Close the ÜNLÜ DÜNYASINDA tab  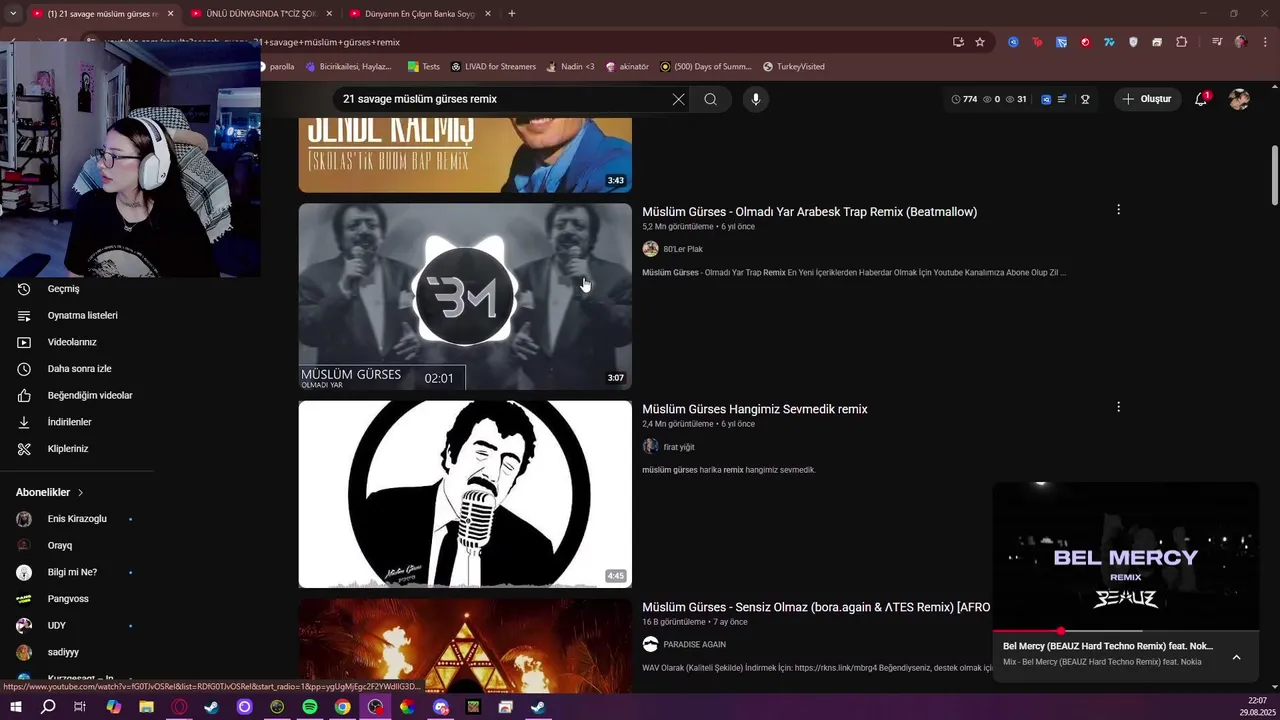click(329, 14)
